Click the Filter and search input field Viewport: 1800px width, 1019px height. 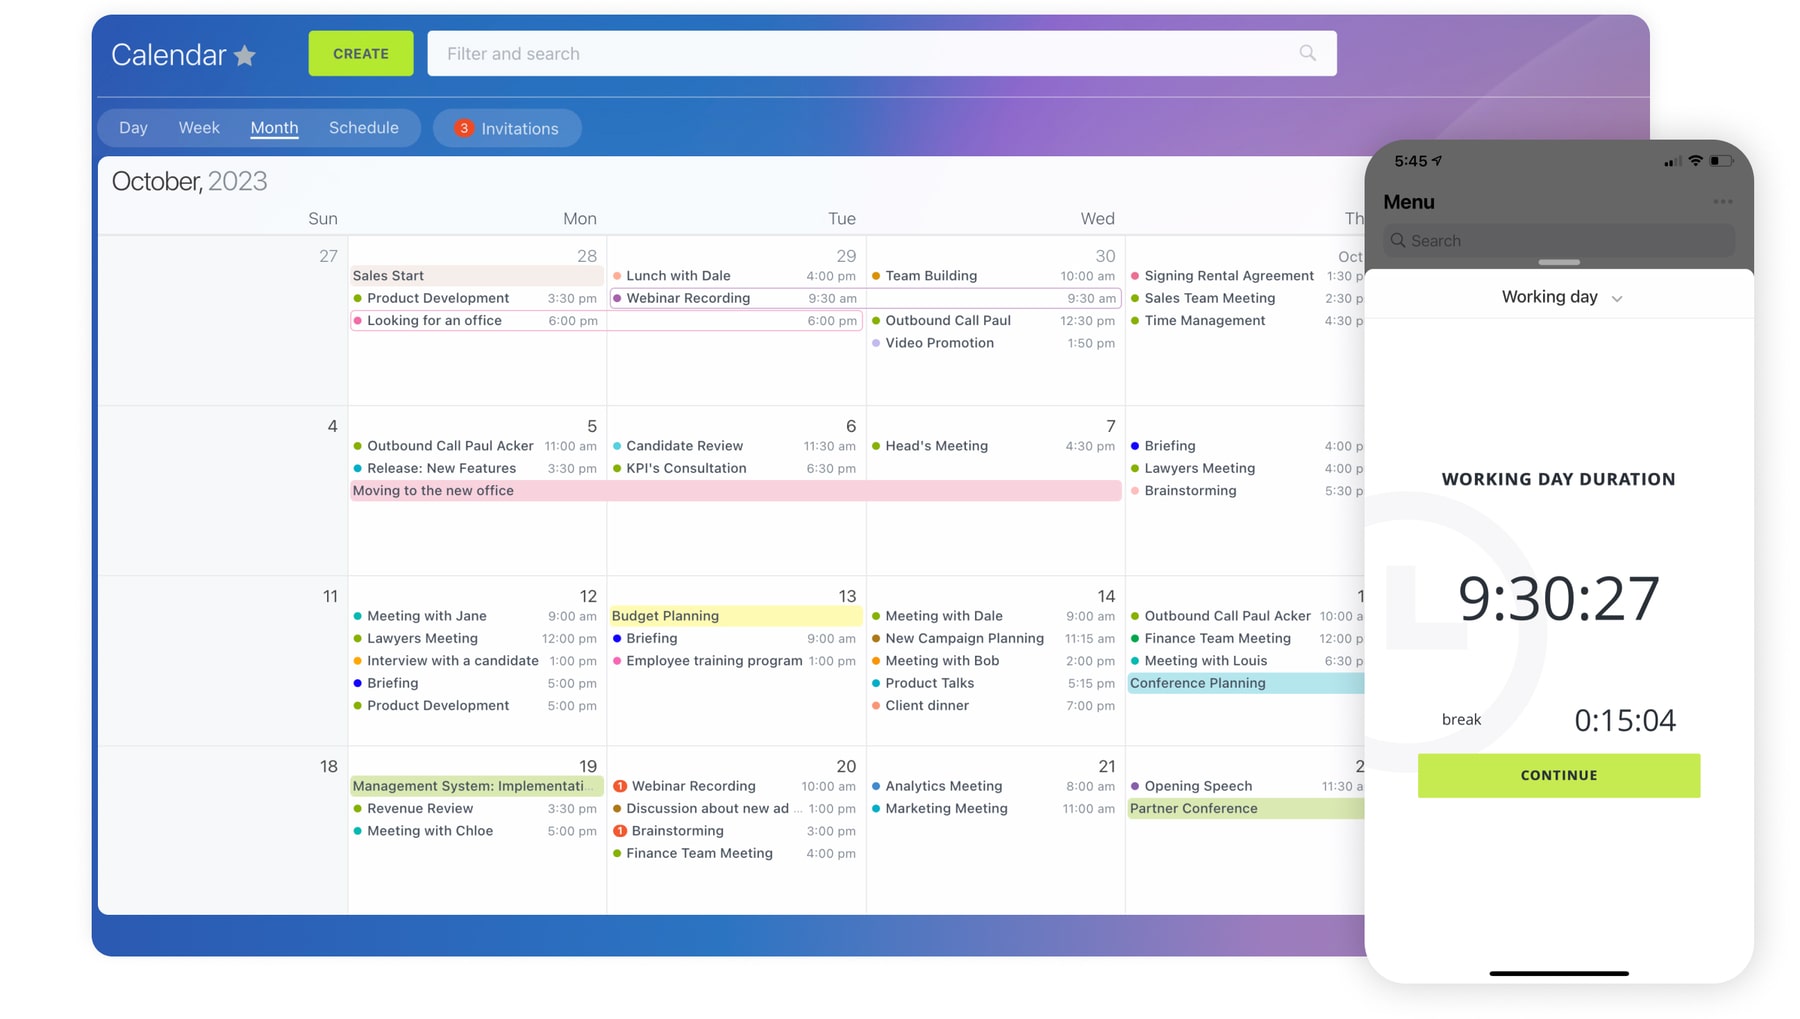click(860, 54)
